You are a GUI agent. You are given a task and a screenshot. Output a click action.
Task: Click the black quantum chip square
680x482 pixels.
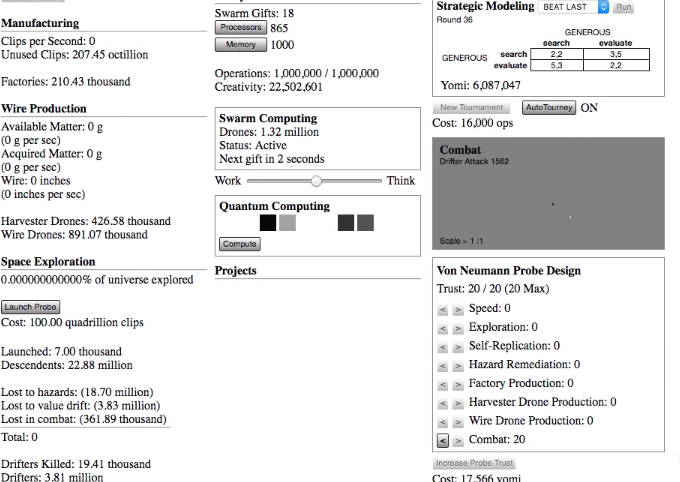[x=267, y=223]
